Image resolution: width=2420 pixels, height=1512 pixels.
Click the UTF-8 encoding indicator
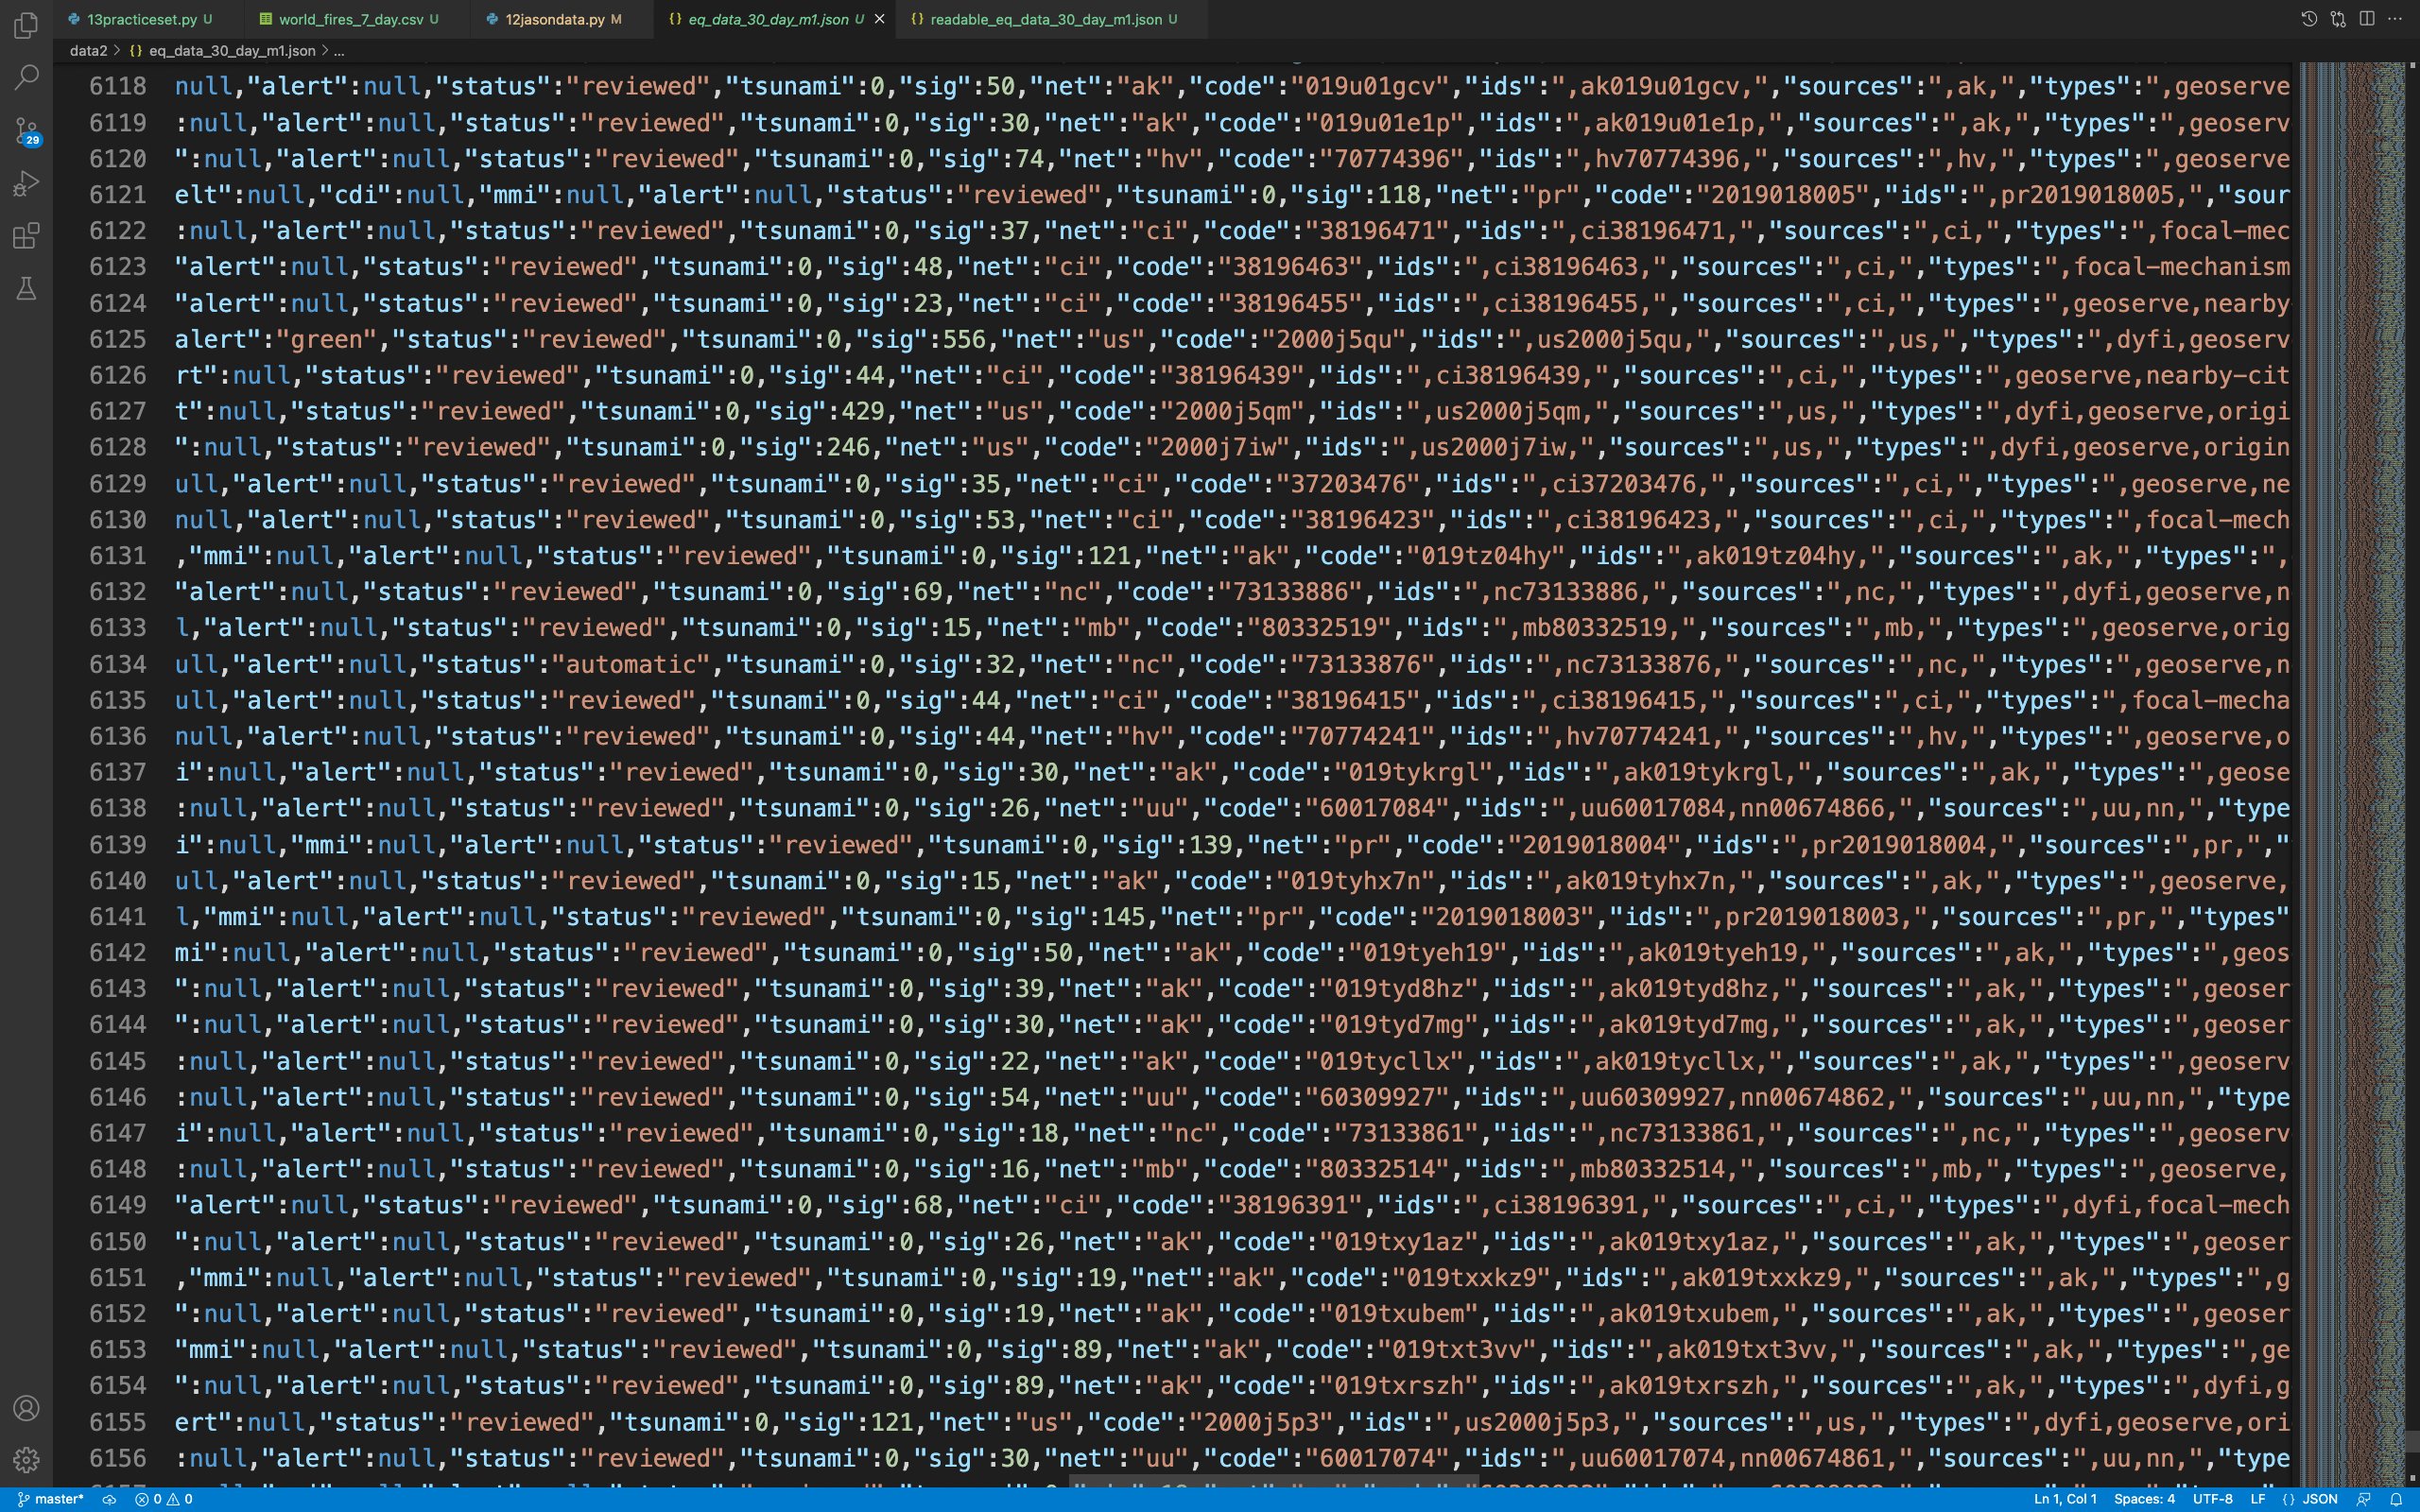pyautogui.click(x=2212, y=1499)
